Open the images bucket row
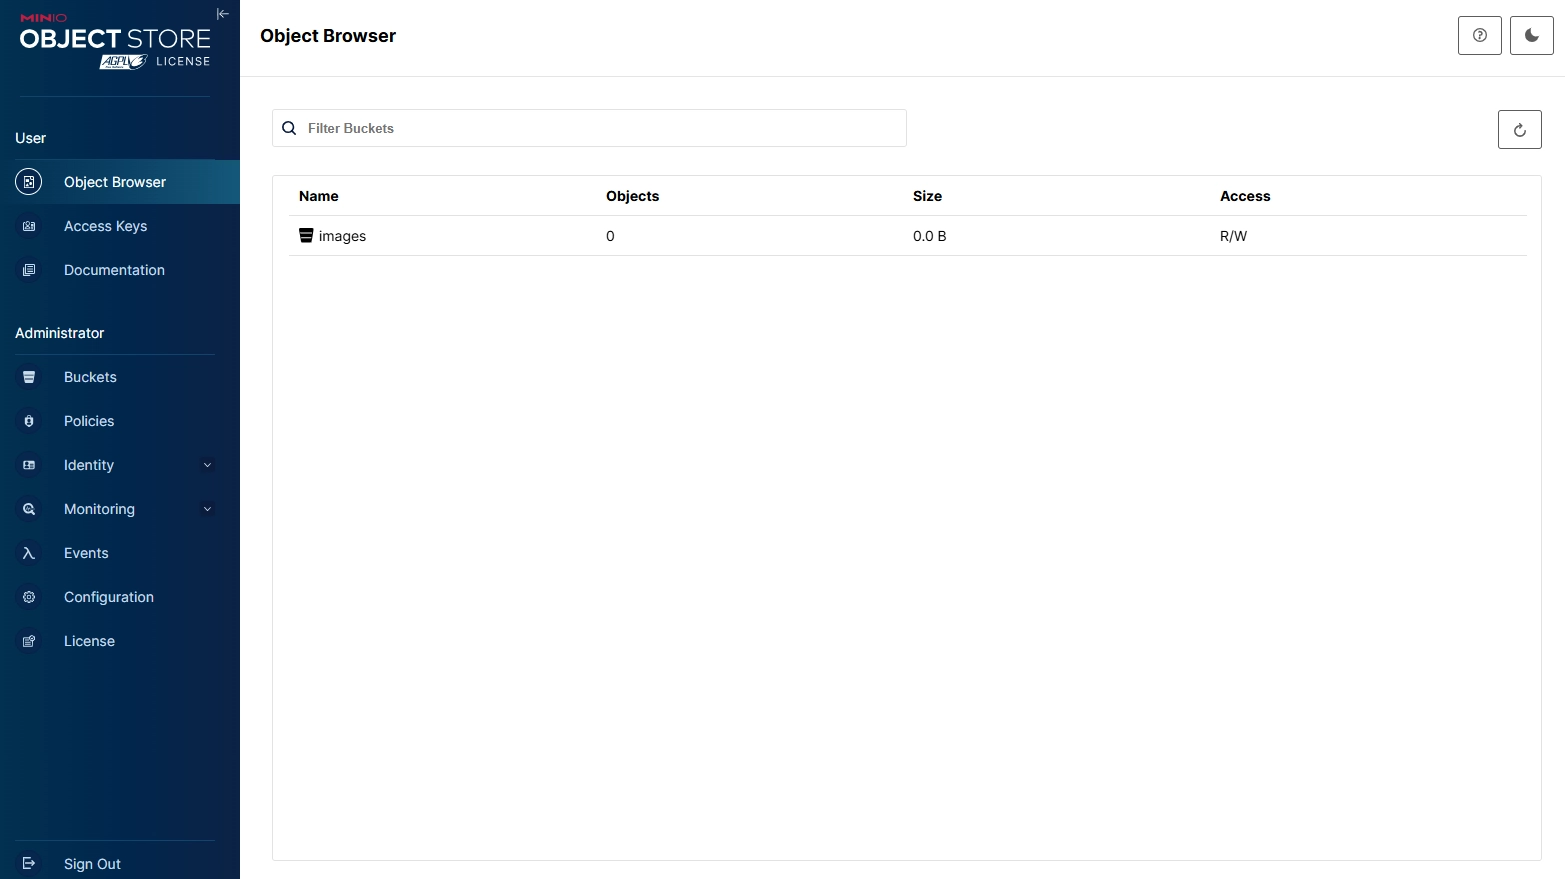The image size is (1565, 879). click(342, 236)
